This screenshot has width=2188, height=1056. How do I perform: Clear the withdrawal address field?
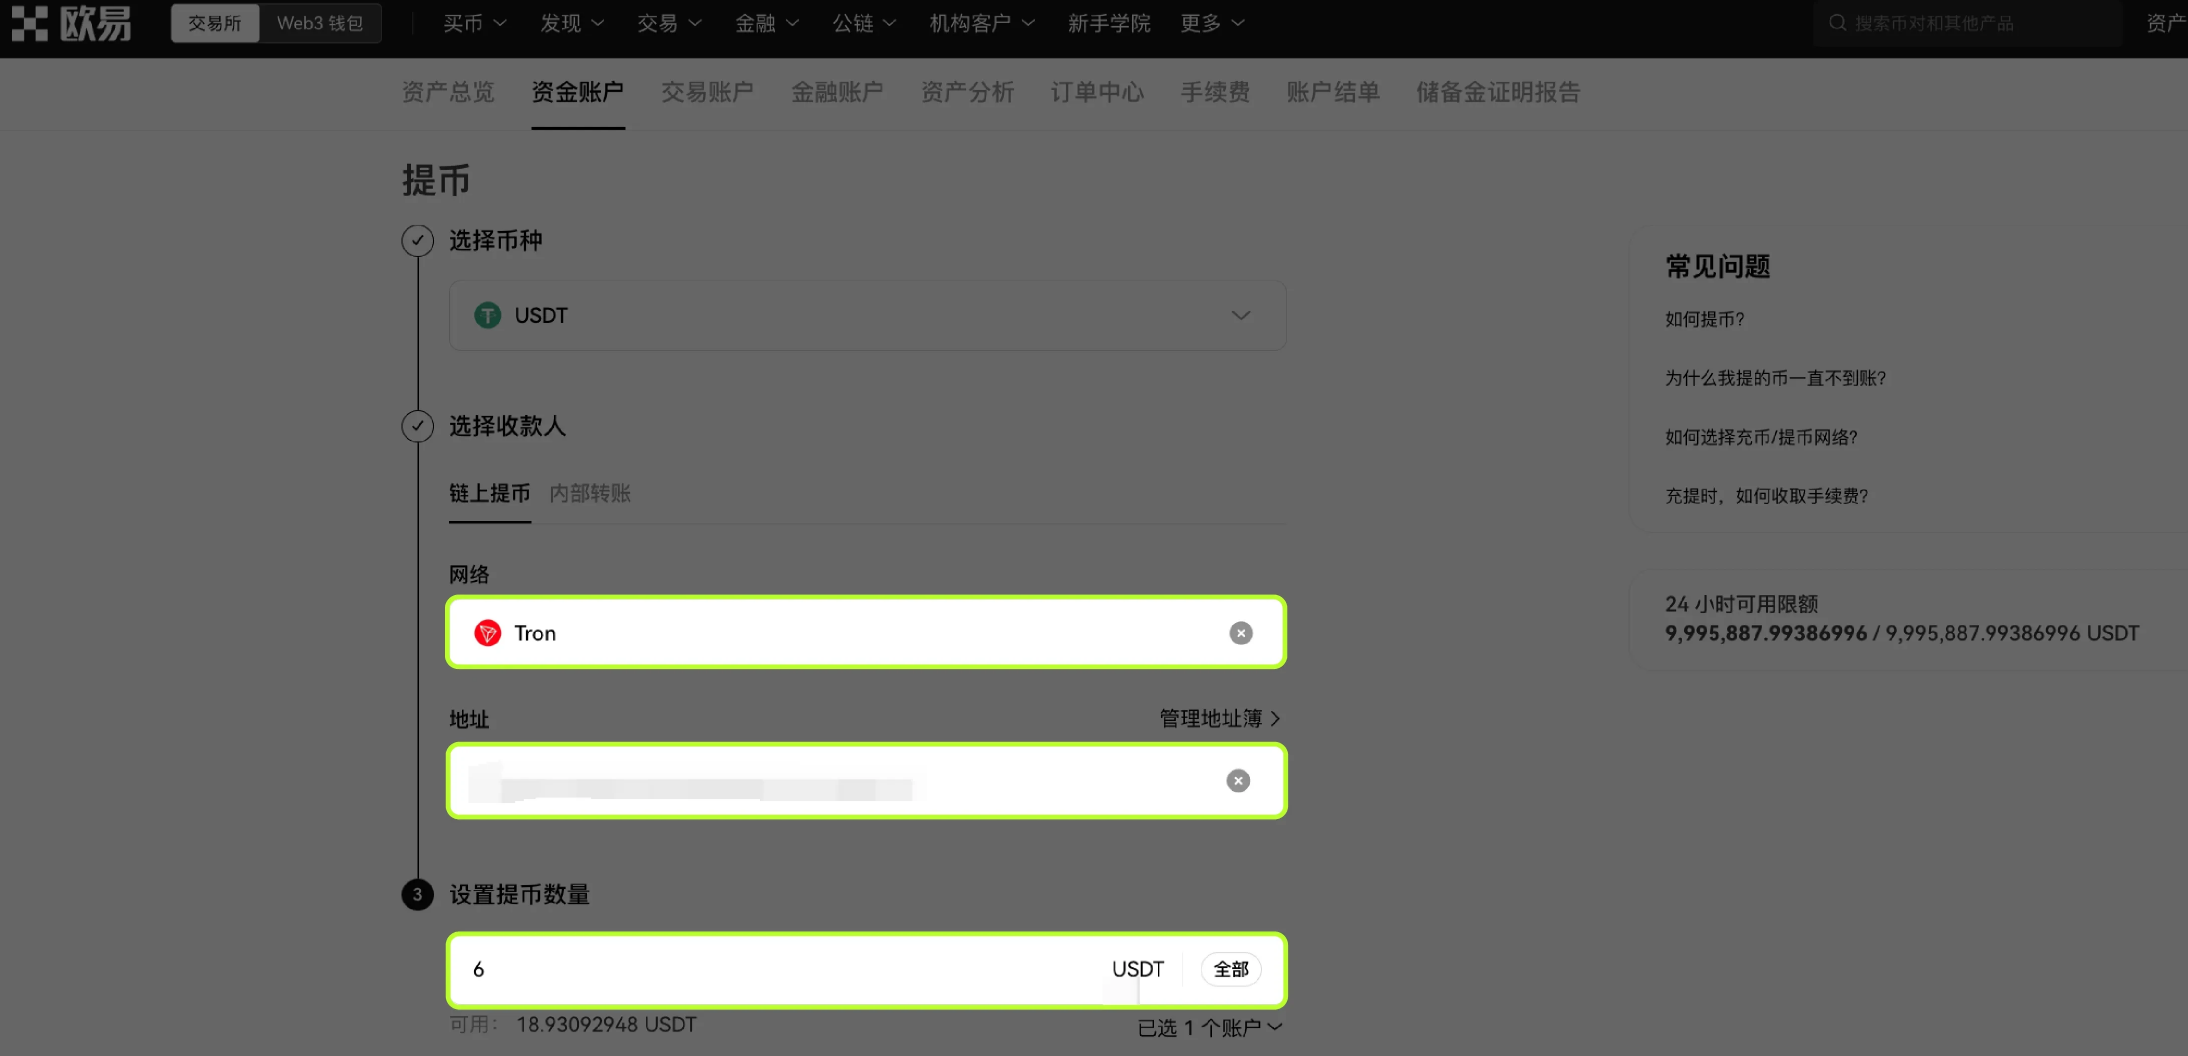(1238, 781)
